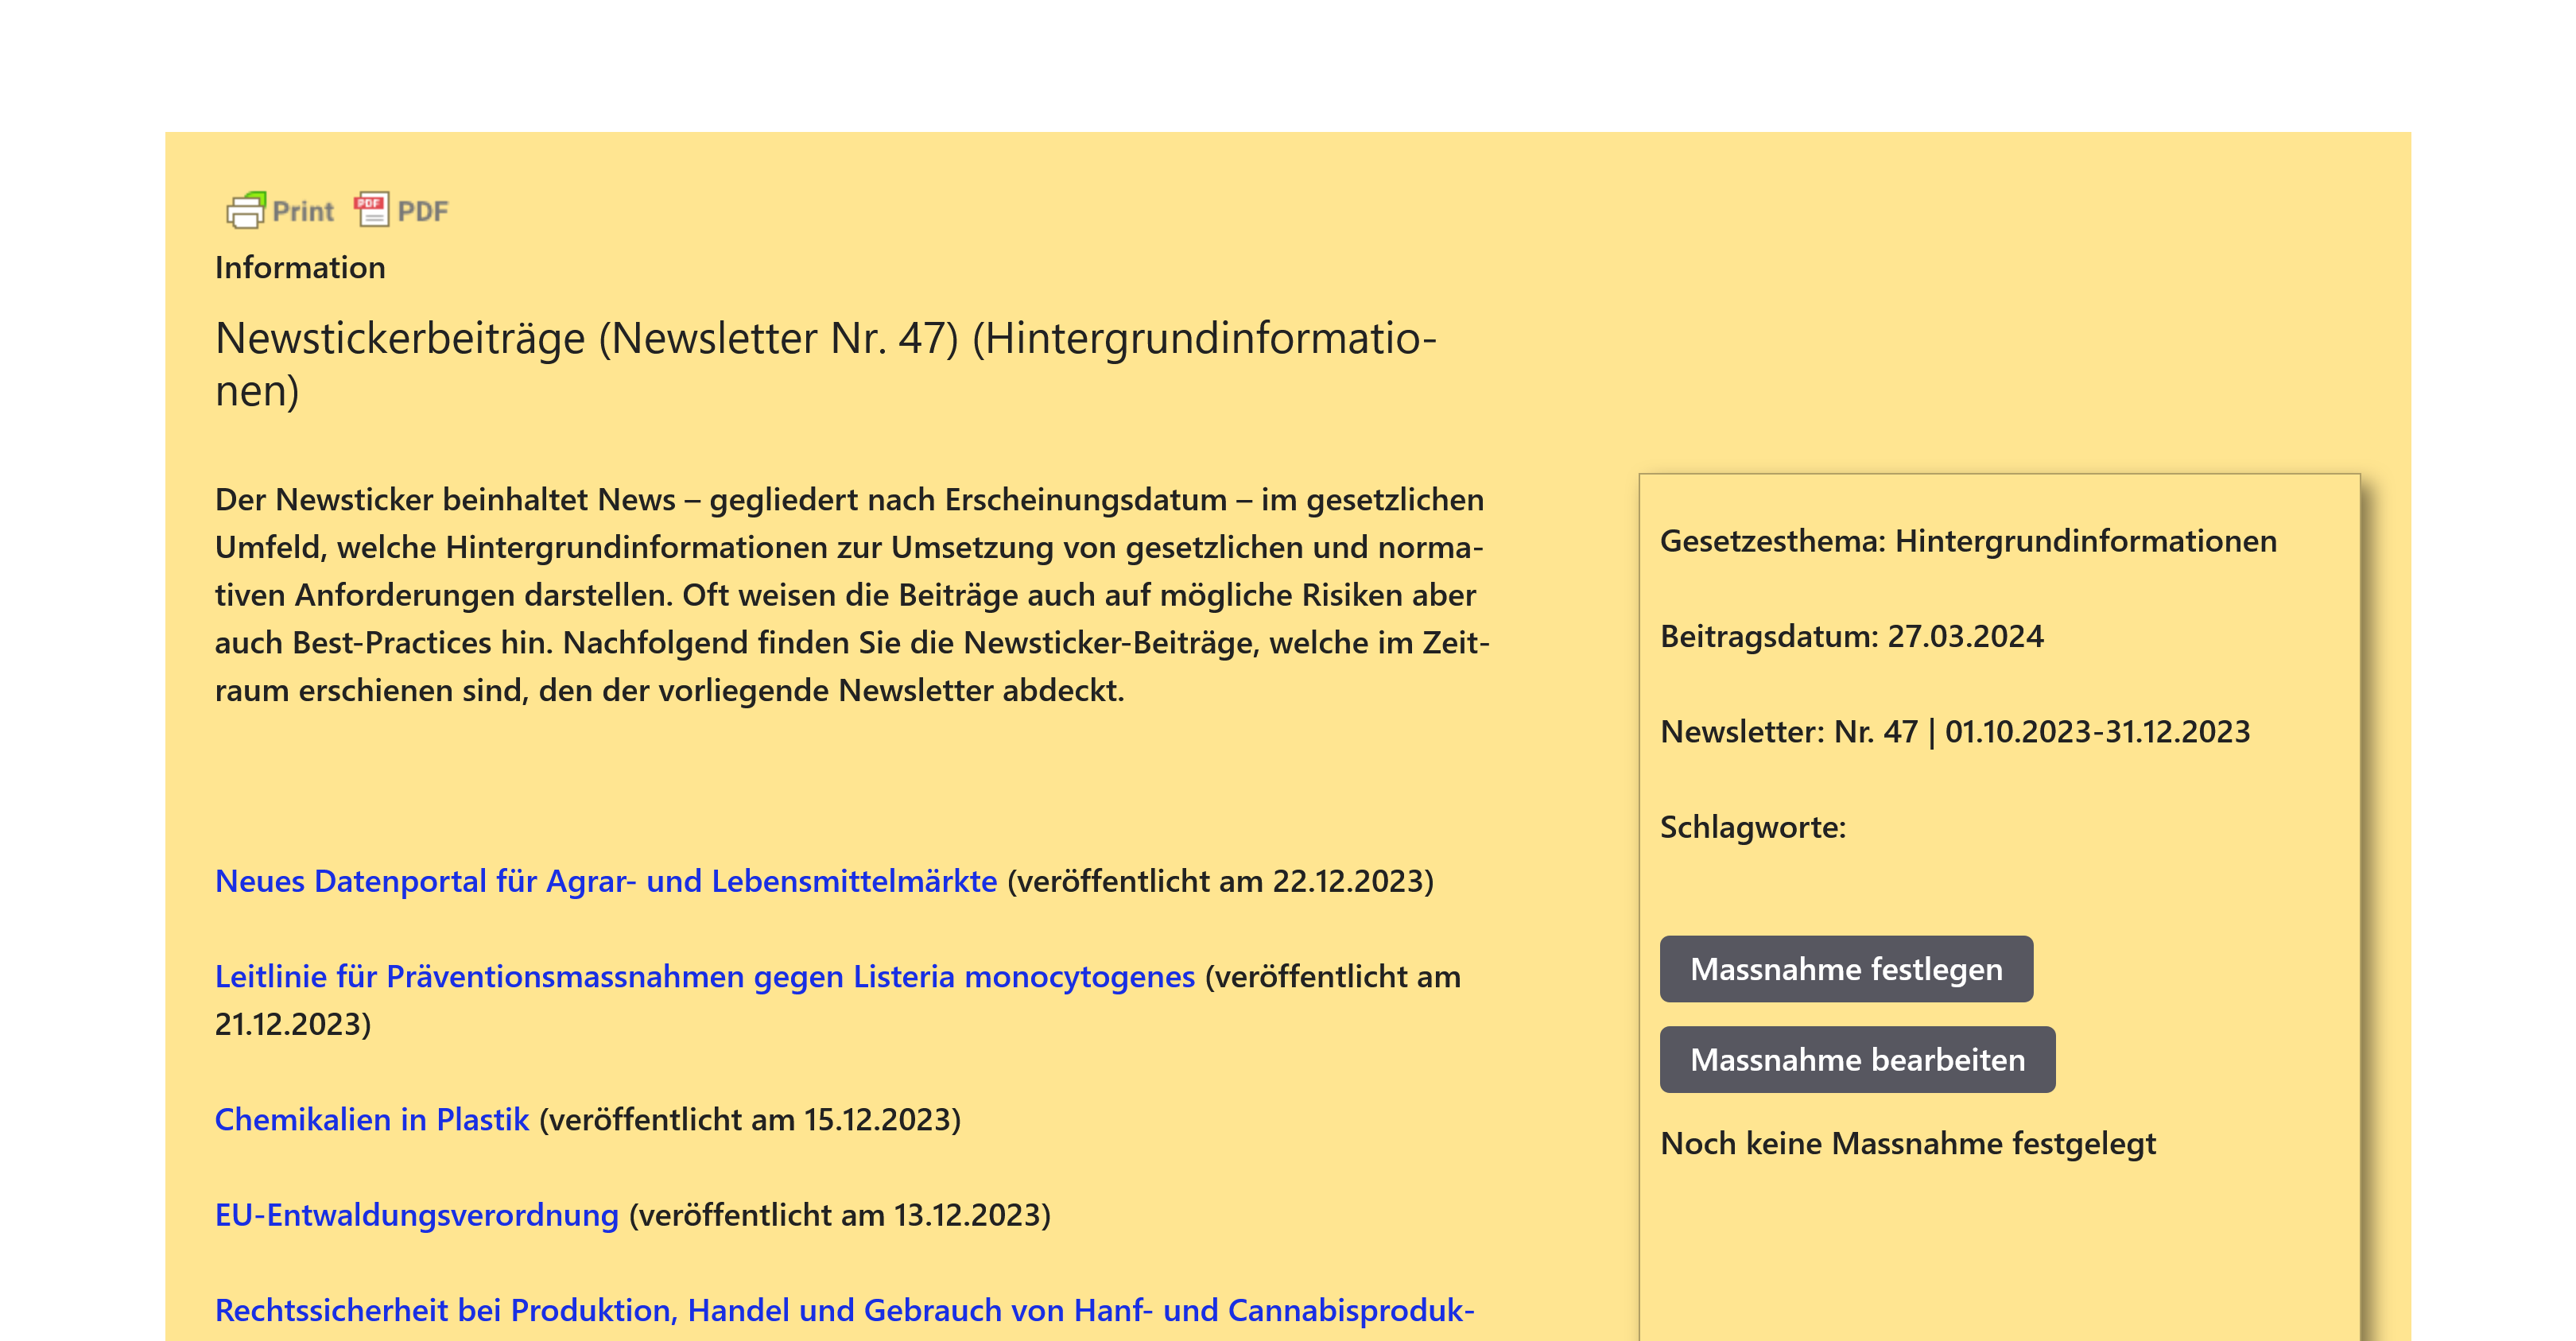
Task: Follow the EU-Entwaldungsverordnung link
Action: pos(417,1215)
